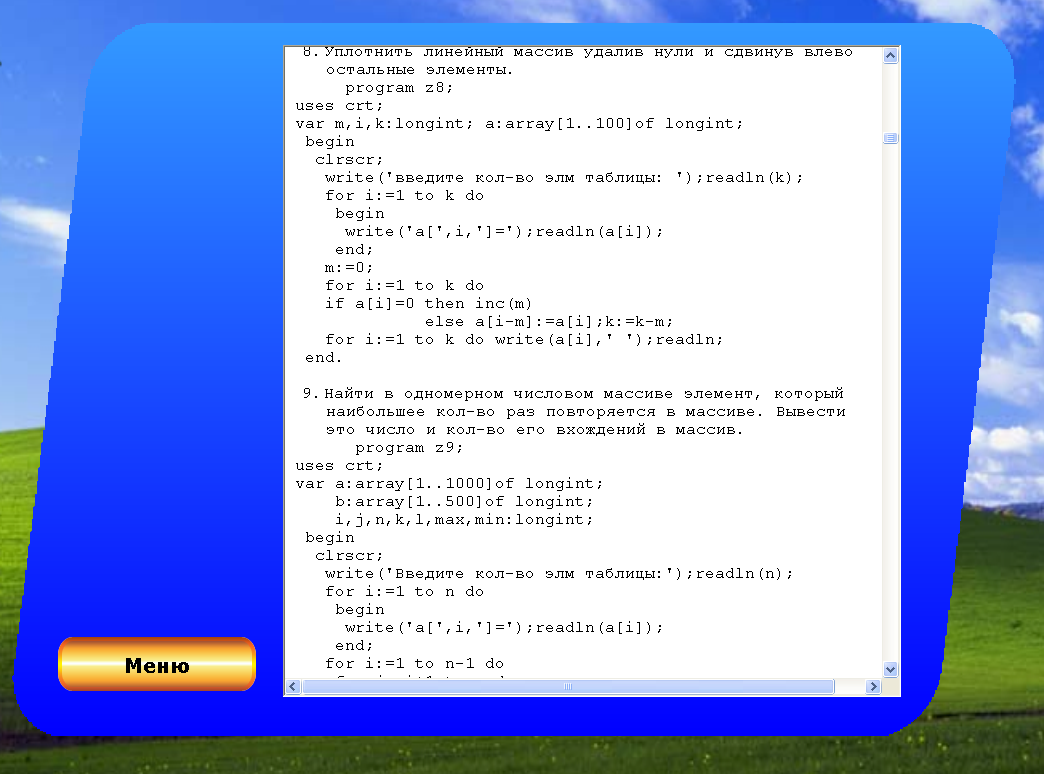
Task: Click the 'end.' line of program z8
Action: point(324,358)
